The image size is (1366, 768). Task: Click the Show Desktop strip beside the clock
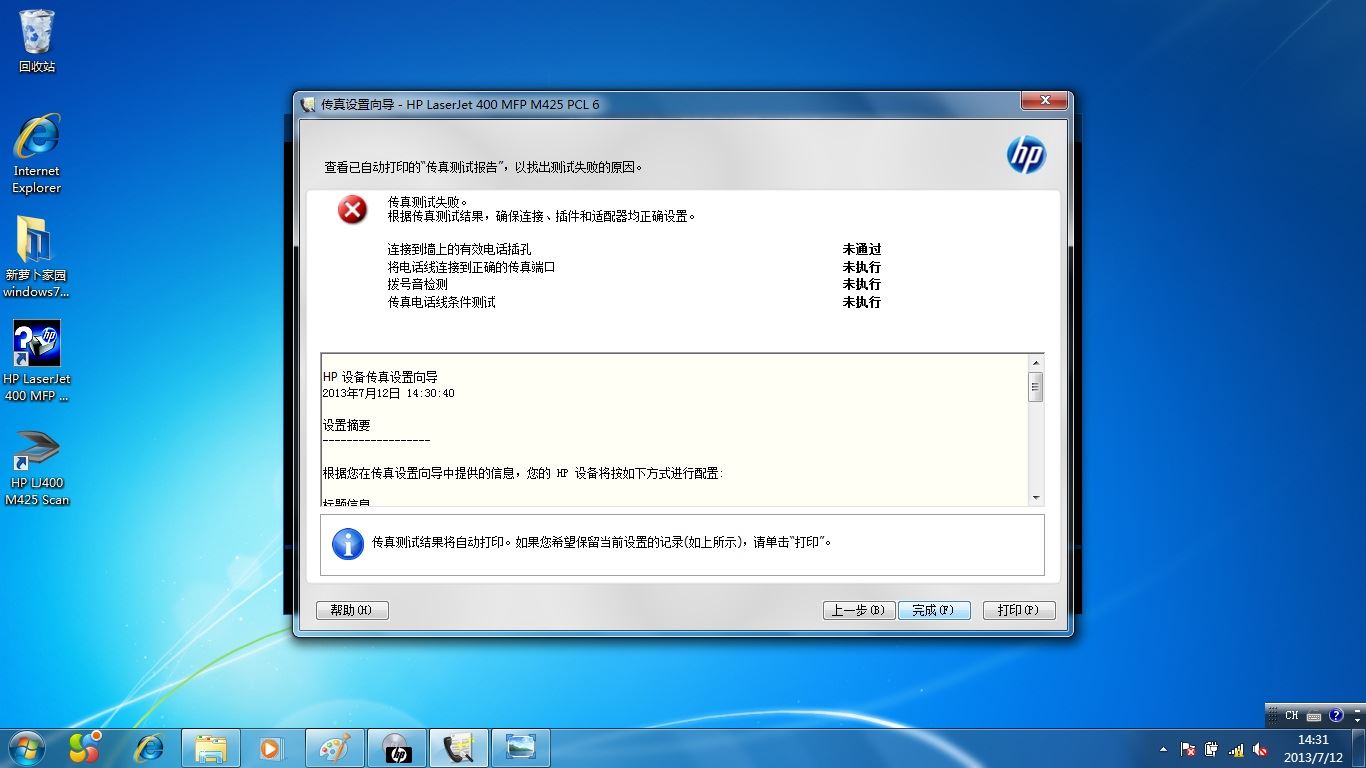click(x=1359, y=748)
